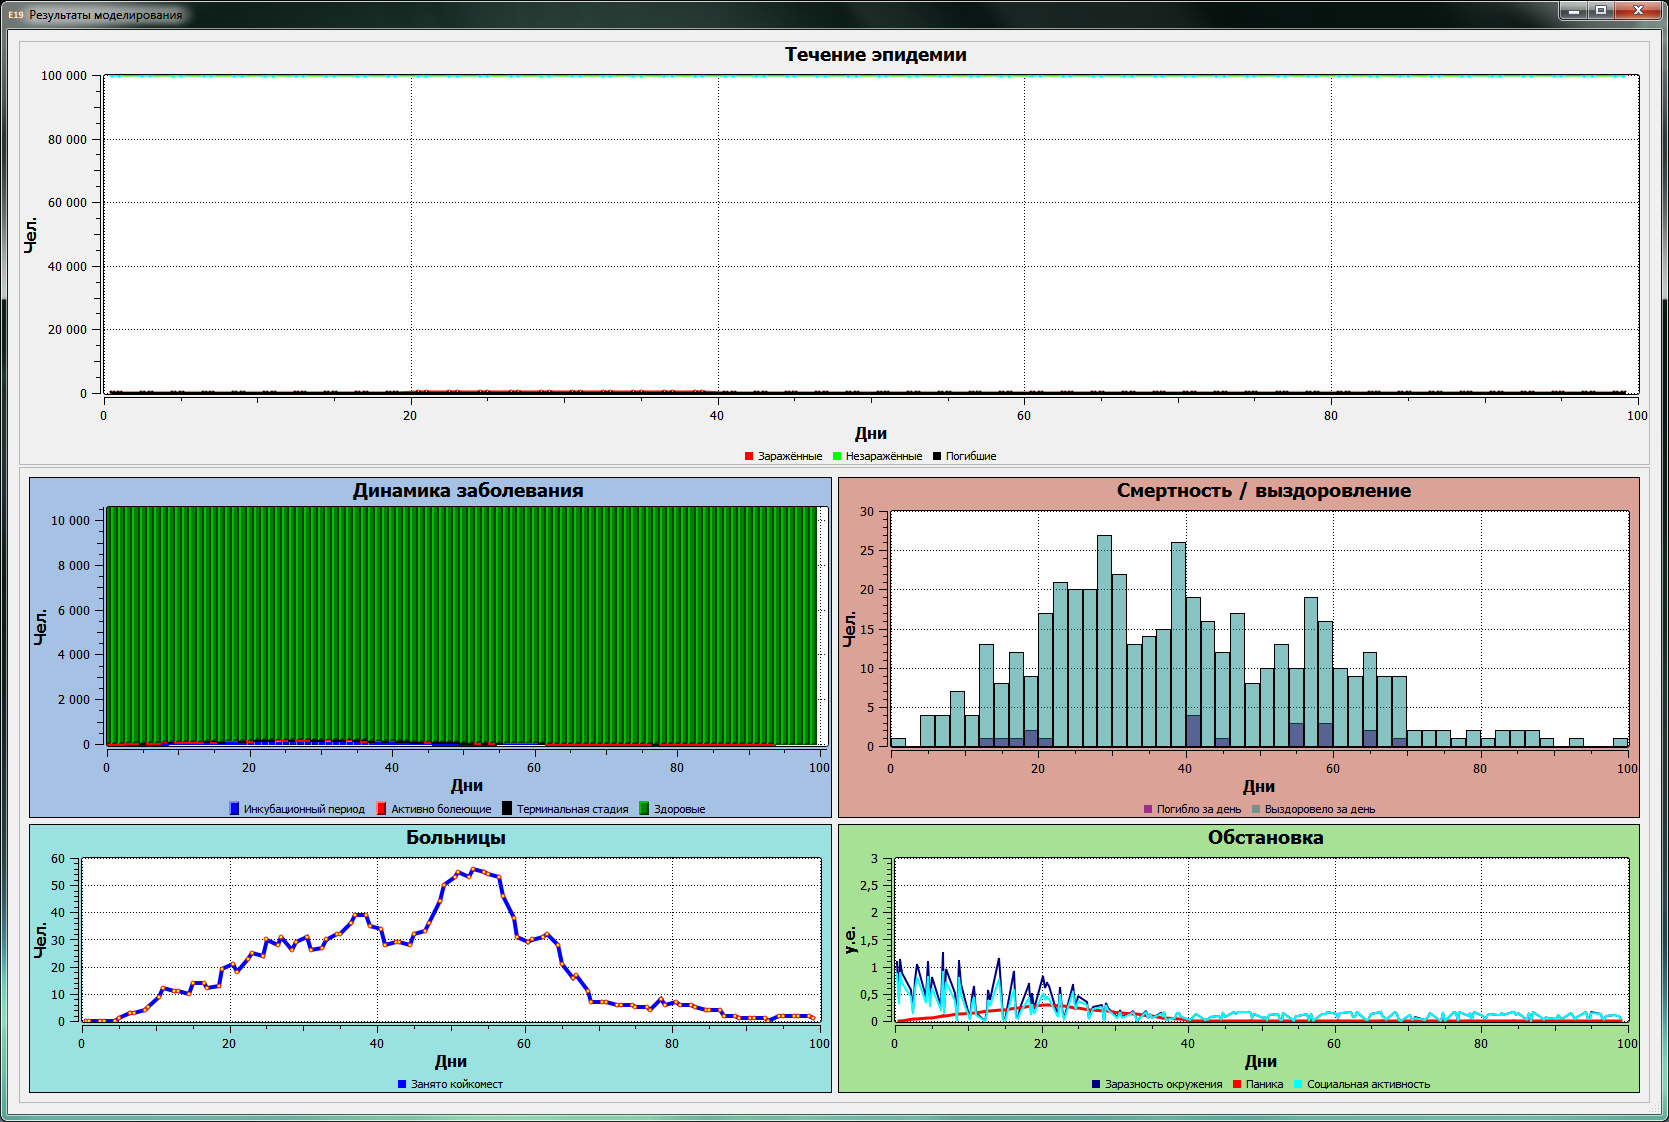Image resolution: width=1669 pixels, height=1122 pixels.
Task: Click the Динамика заболевания panel title
Action: [x=468, y=491]
